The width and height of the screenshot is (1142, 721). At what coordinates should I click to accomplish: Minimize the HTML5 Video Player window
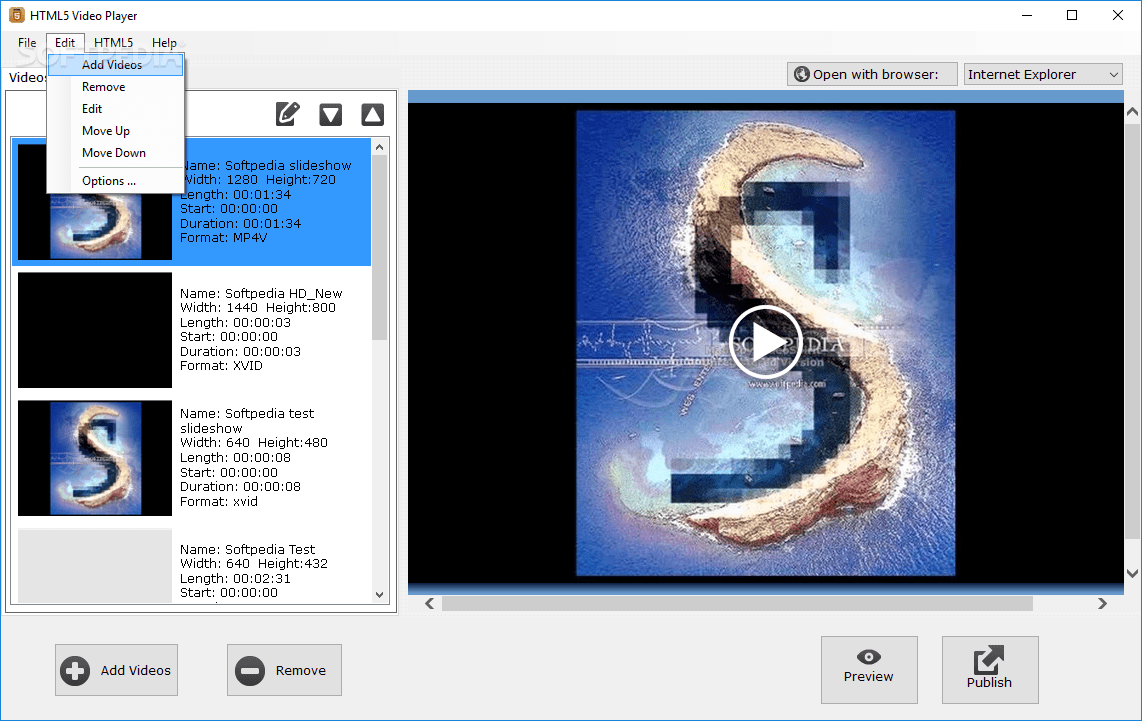pyautogui.click(x=1027, y=15)
